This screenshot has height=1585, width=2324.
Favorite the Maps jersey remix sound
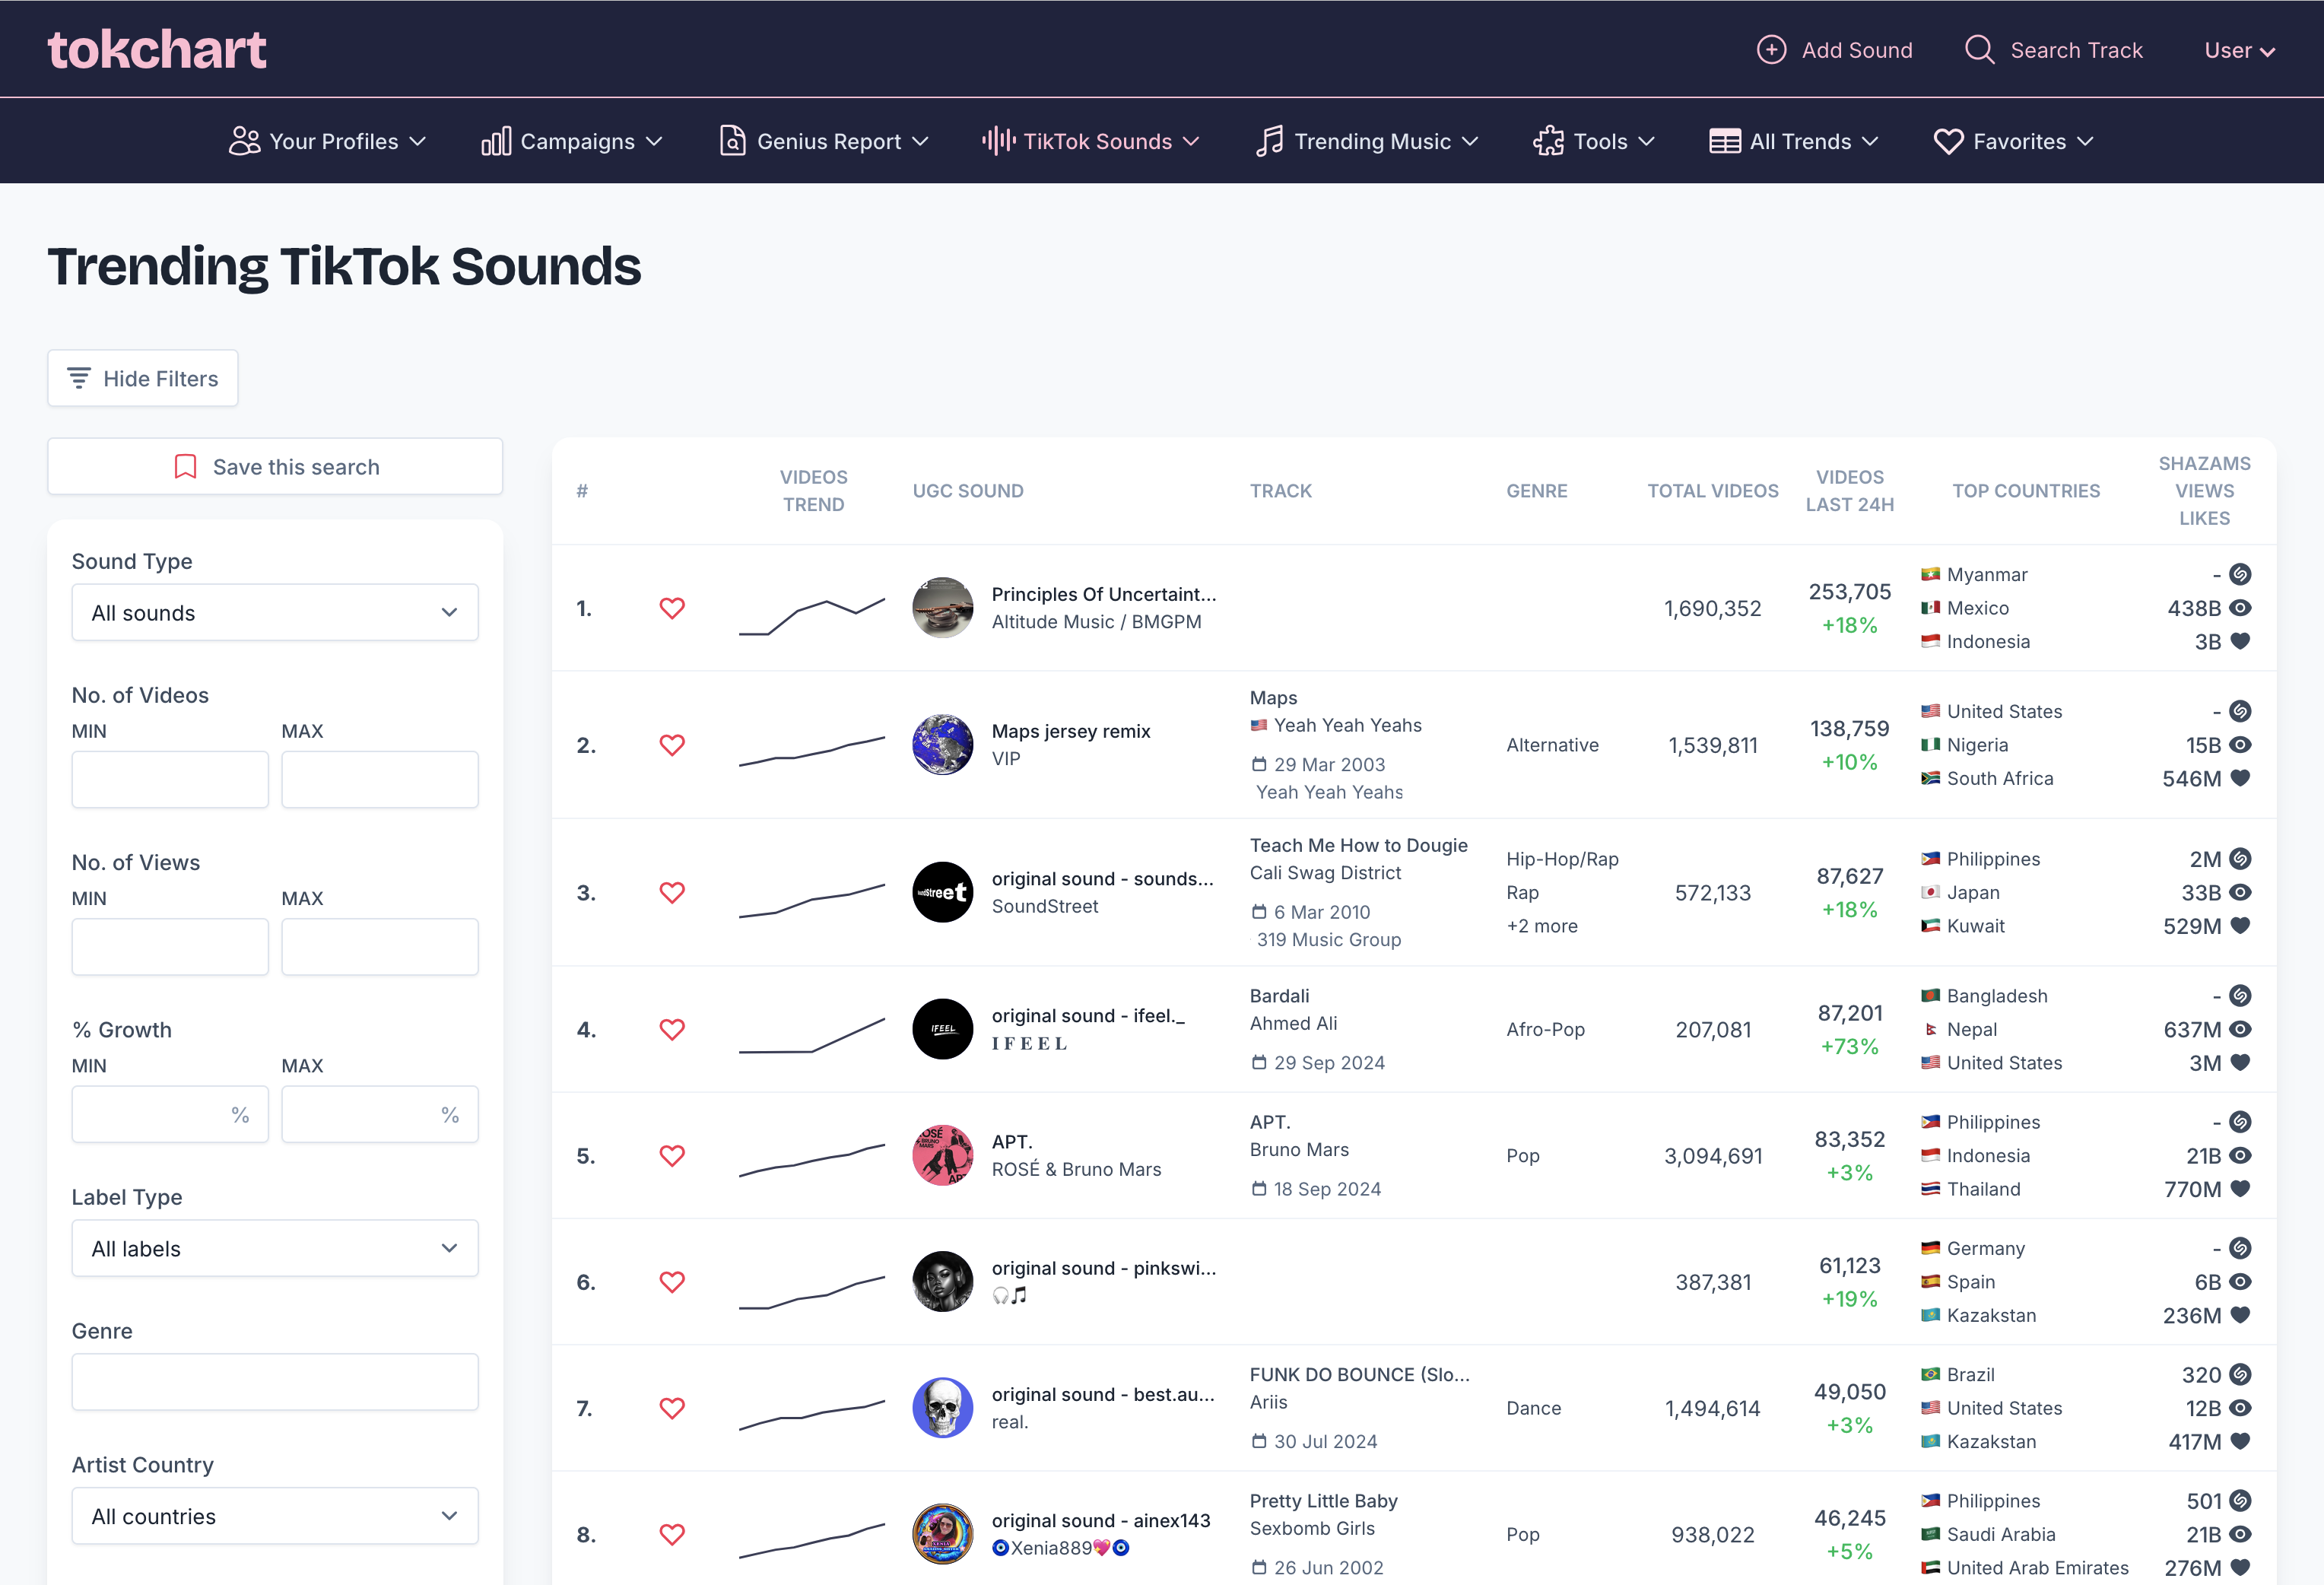tap(672, 745)
